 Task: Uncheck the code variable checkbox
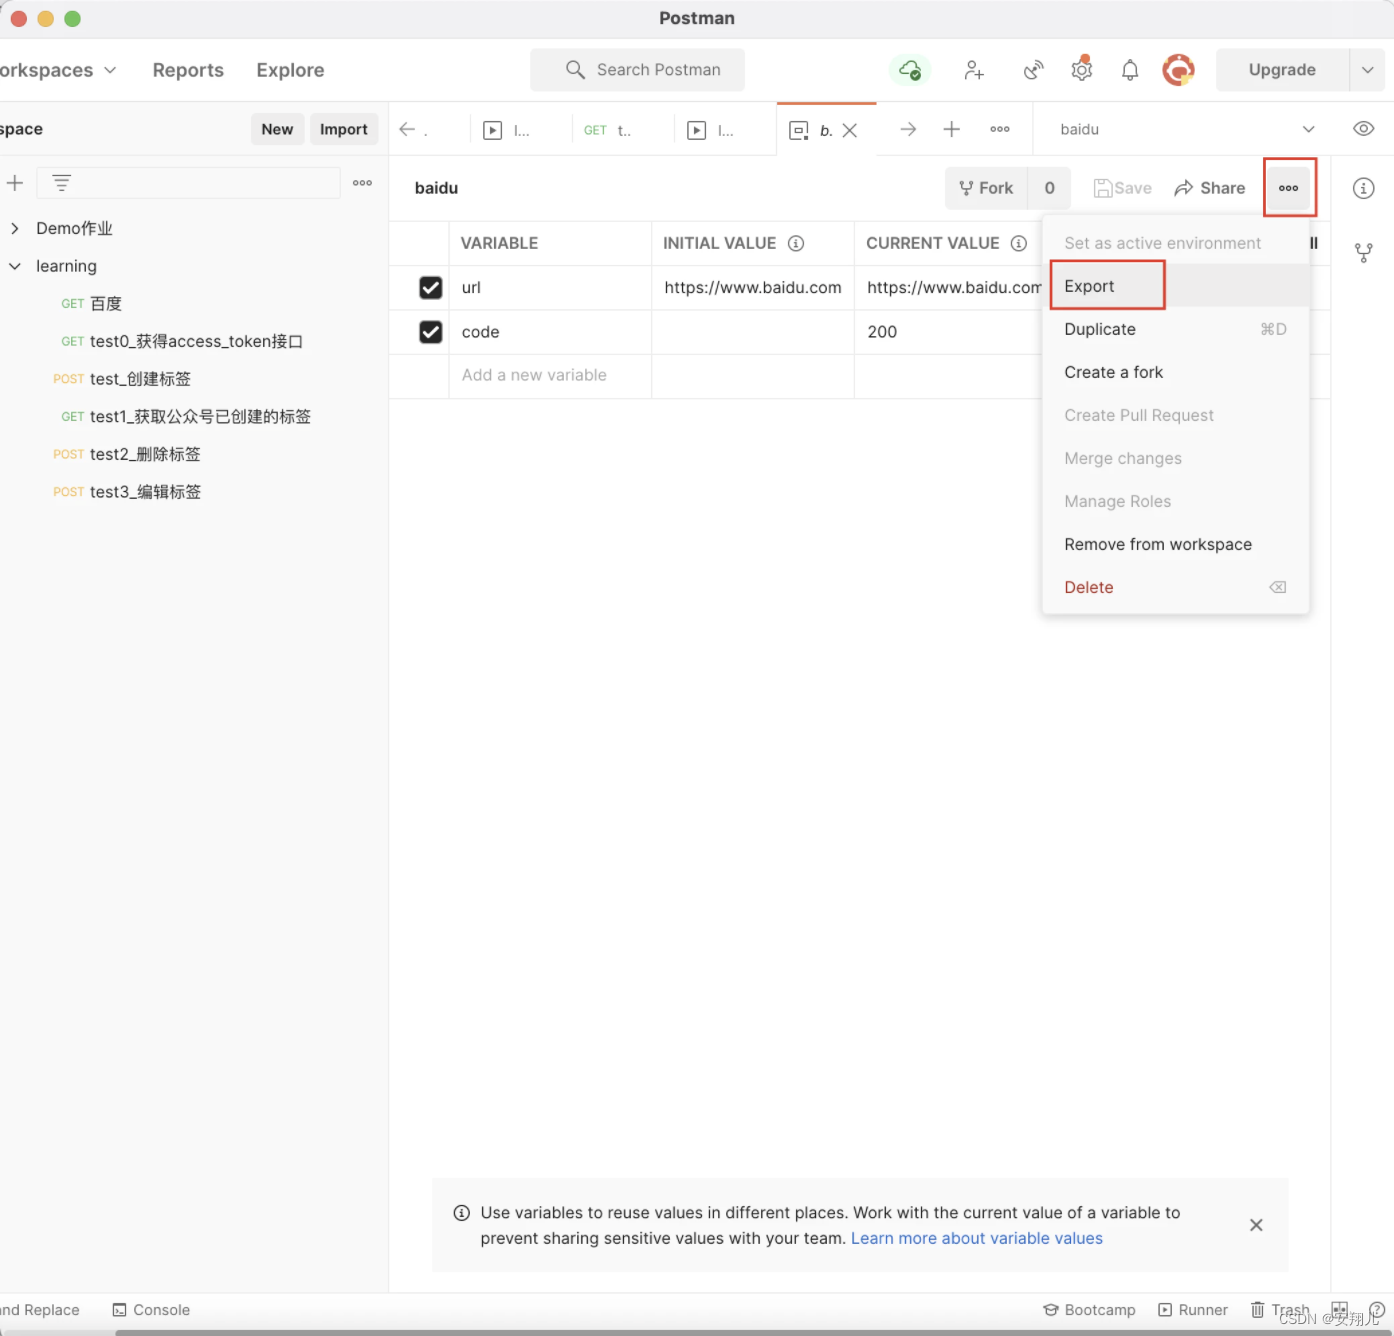click(x=431, y=332)
